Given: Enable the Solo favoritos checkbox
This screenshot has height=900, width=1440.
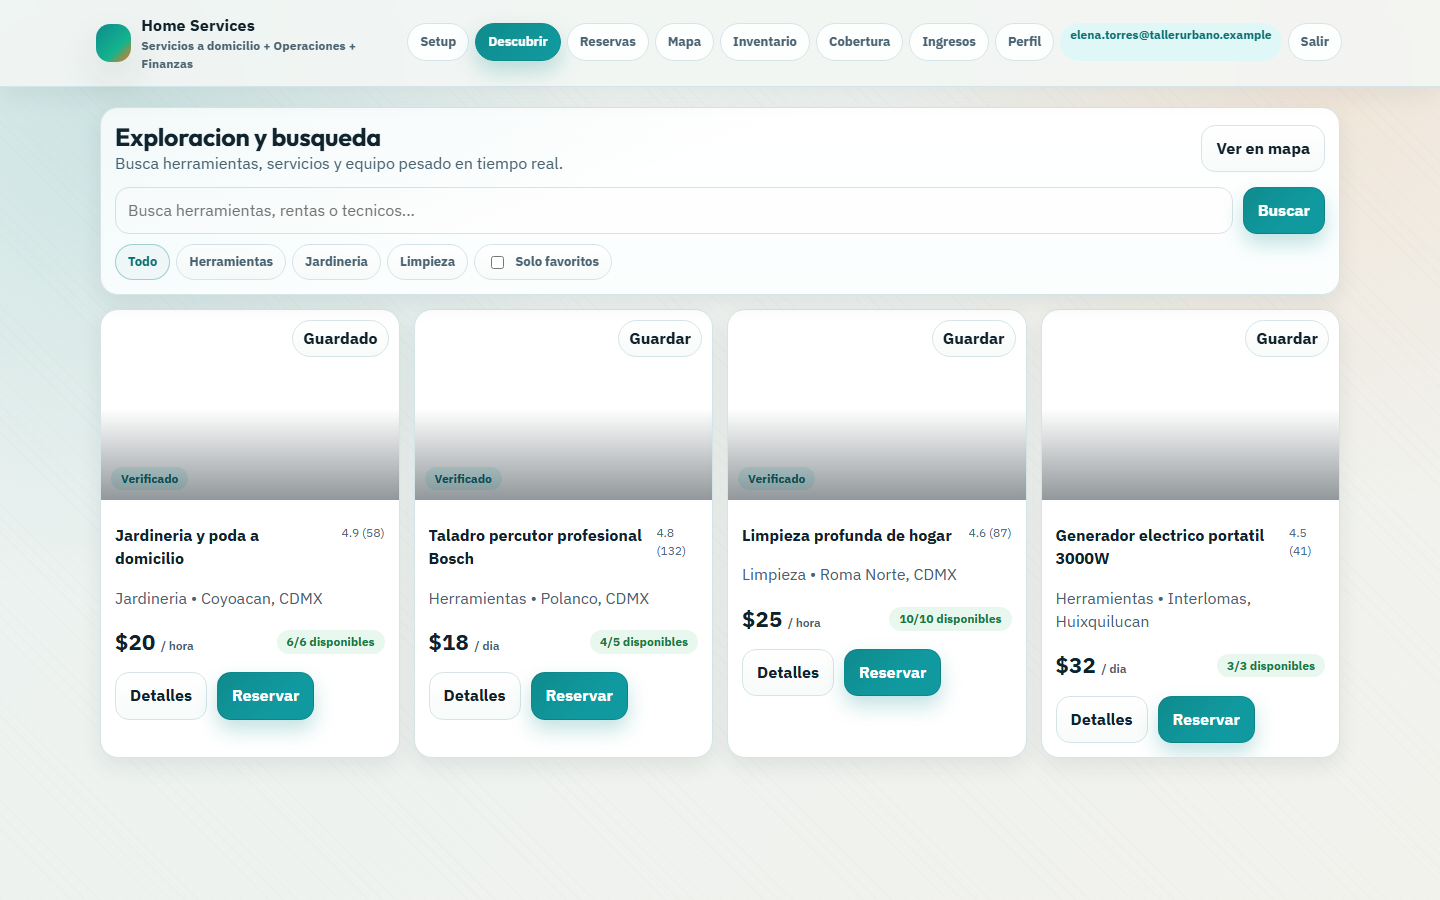Looking at the screenshot, I should (497, 263).
